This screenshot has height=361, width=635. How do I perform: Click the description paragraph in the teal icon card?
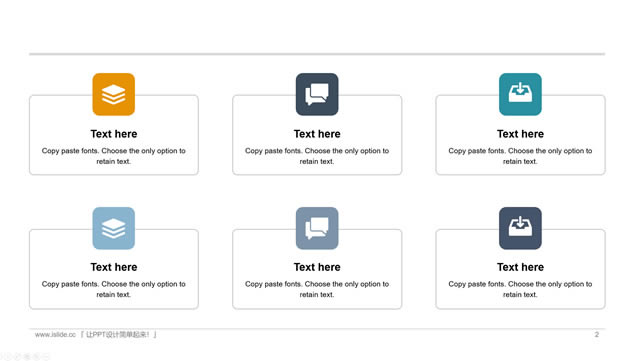click(x=520, y=156)
